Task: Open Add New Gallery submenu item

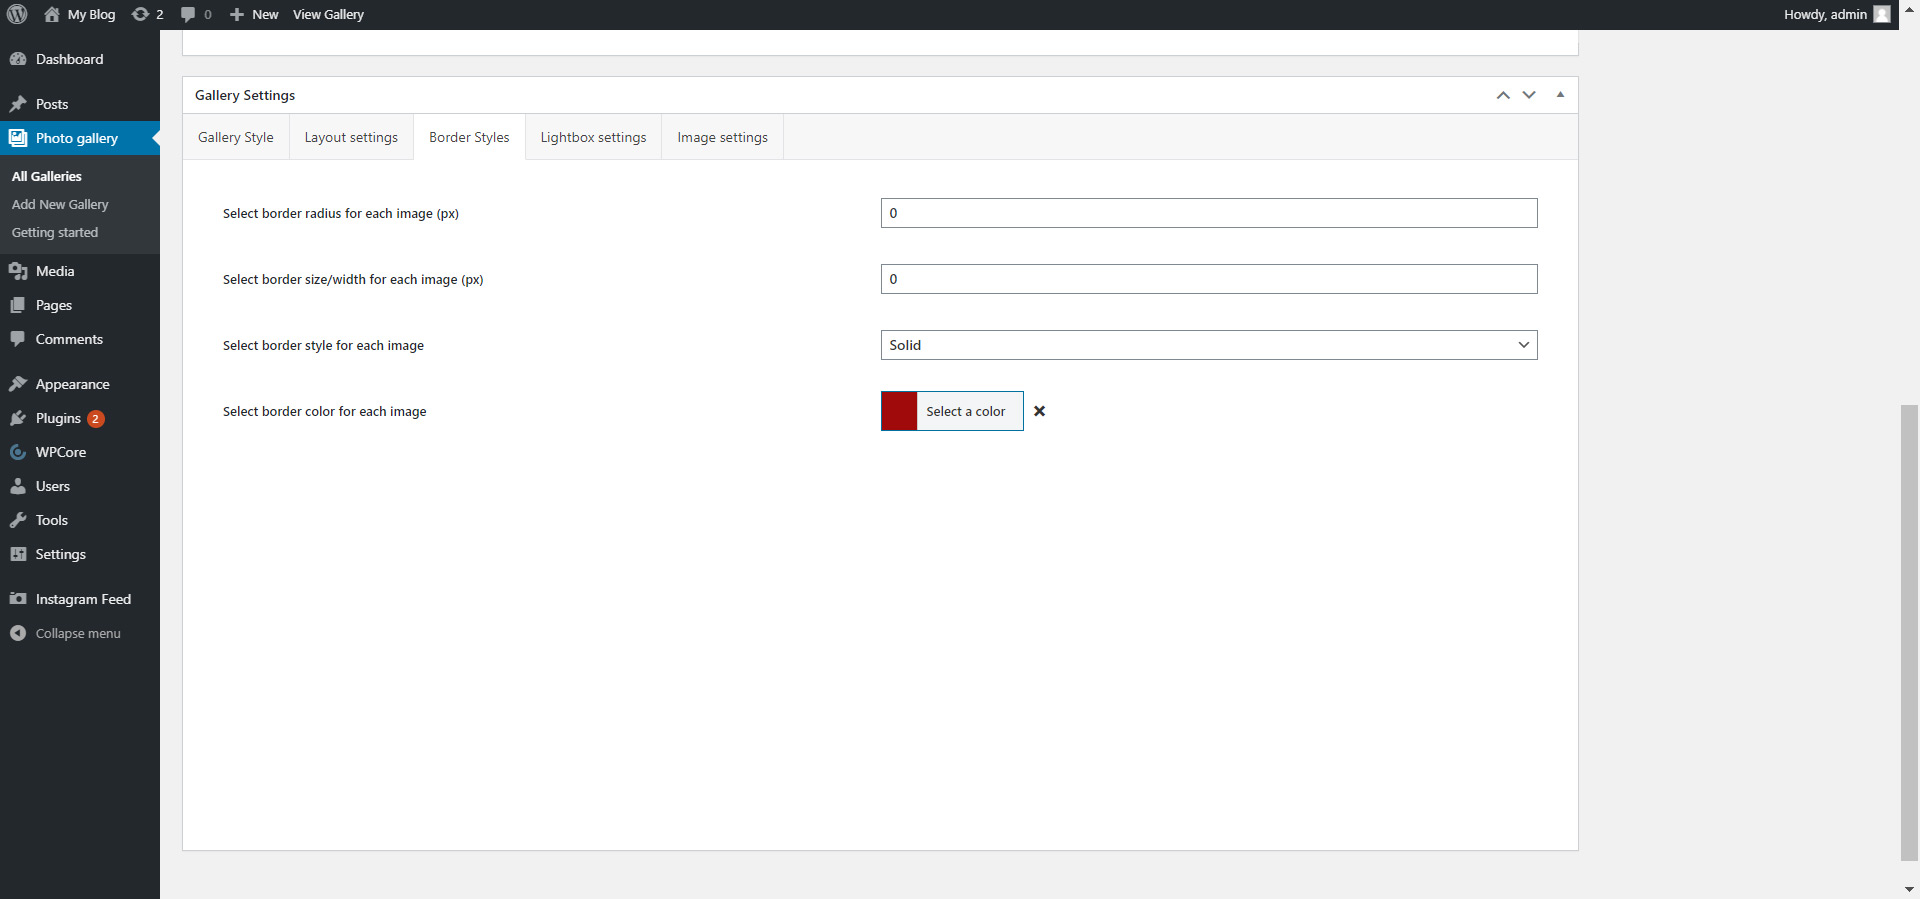Action: (60, 204)
